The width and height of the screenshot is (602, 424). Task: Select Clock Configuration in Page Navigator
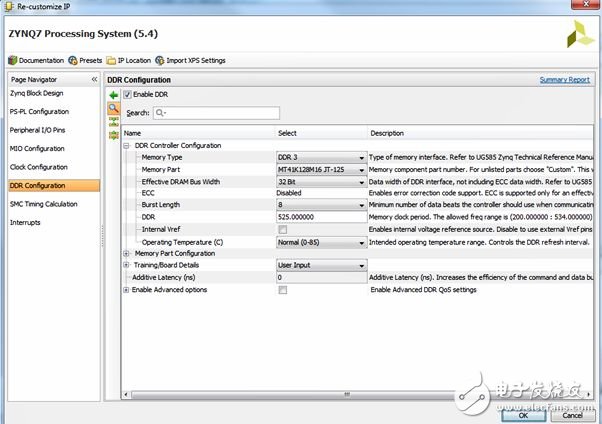39,167
